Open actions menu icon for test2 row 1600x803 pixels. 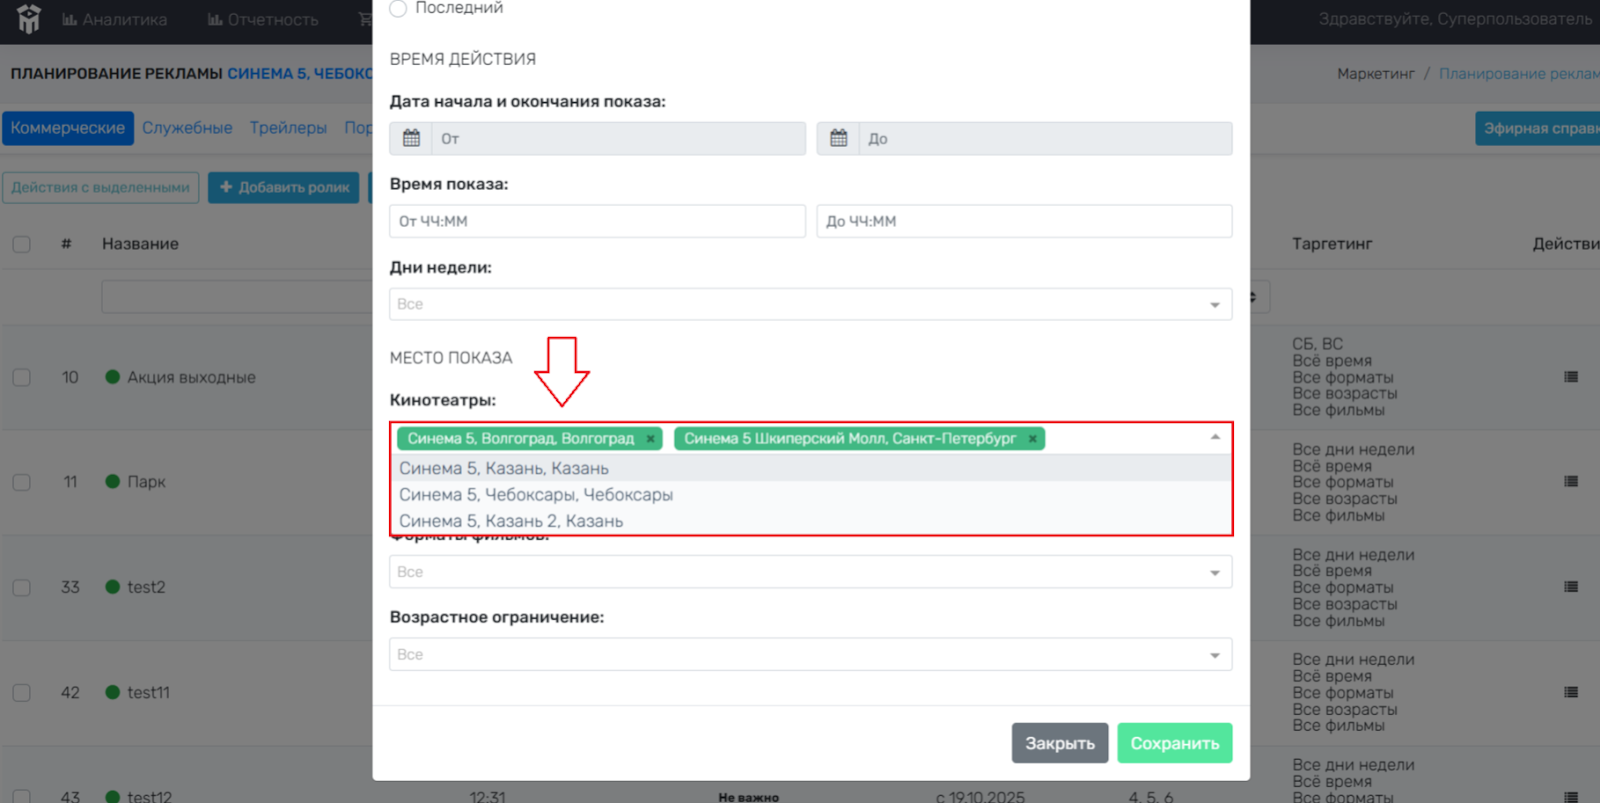pos(1570,587)
